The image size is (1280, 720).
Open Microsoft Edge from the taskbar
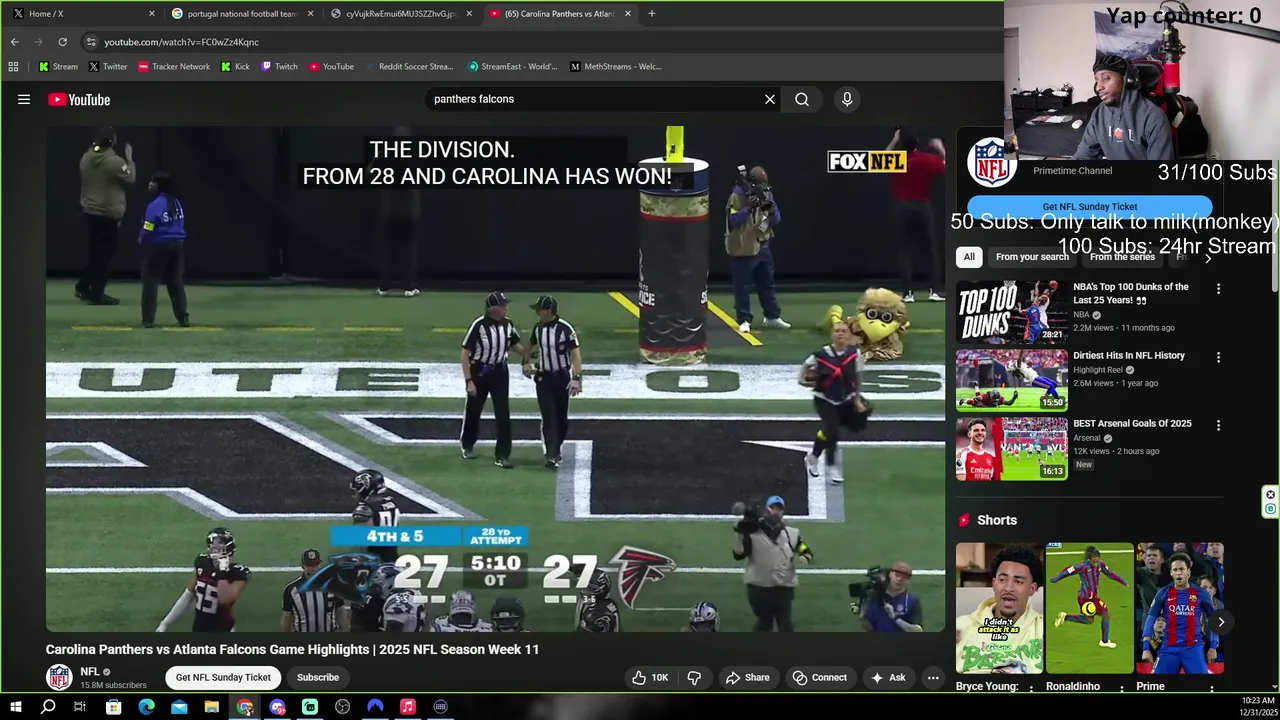click(146, 707)
